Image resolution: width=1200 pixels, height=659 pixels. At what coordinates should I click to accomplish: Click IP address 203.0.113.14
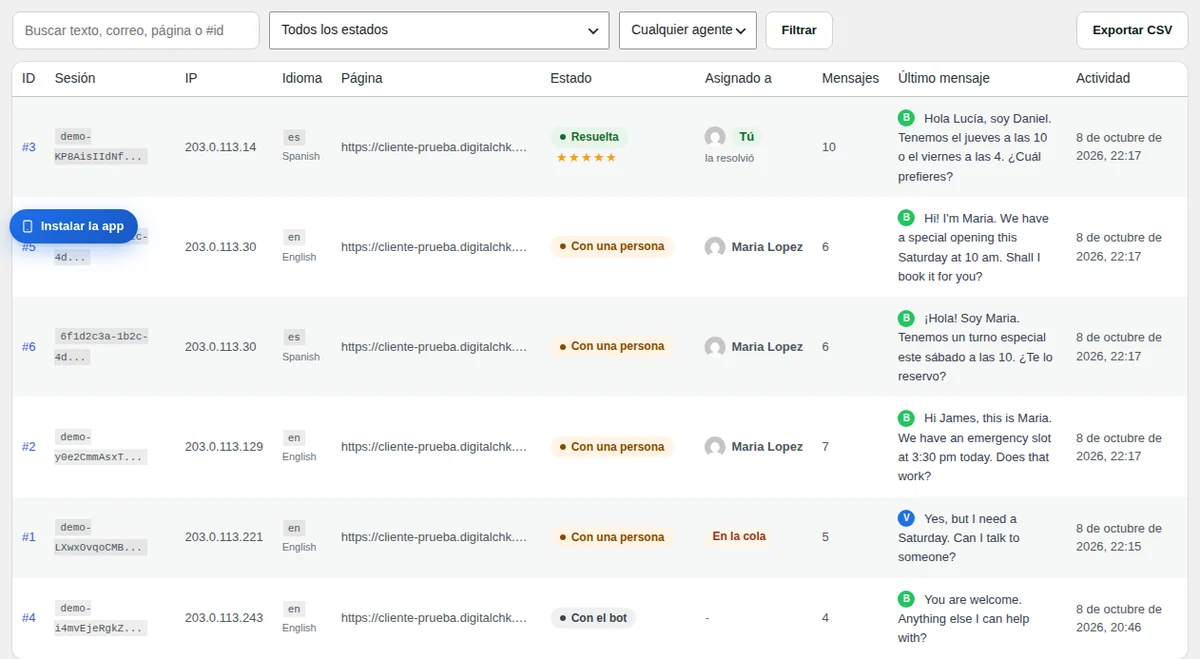pyautogui.click(x=220, y=147)
